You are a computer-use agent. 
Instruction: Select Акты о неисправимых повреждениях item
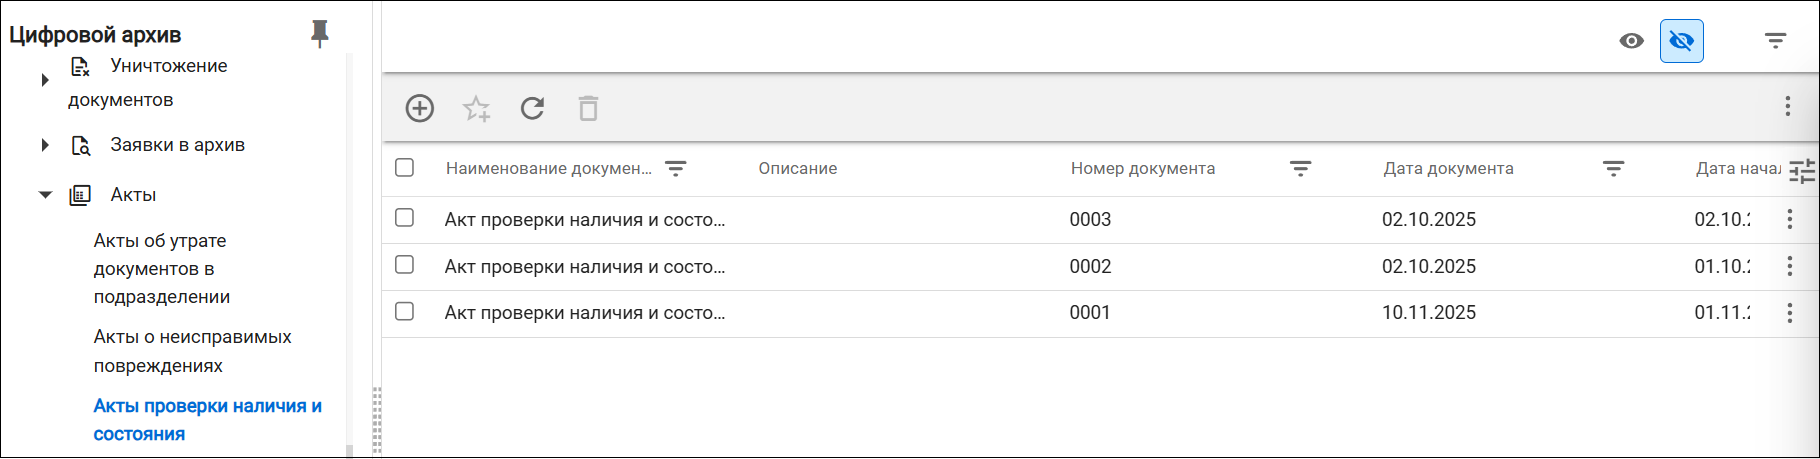point(192,351)
